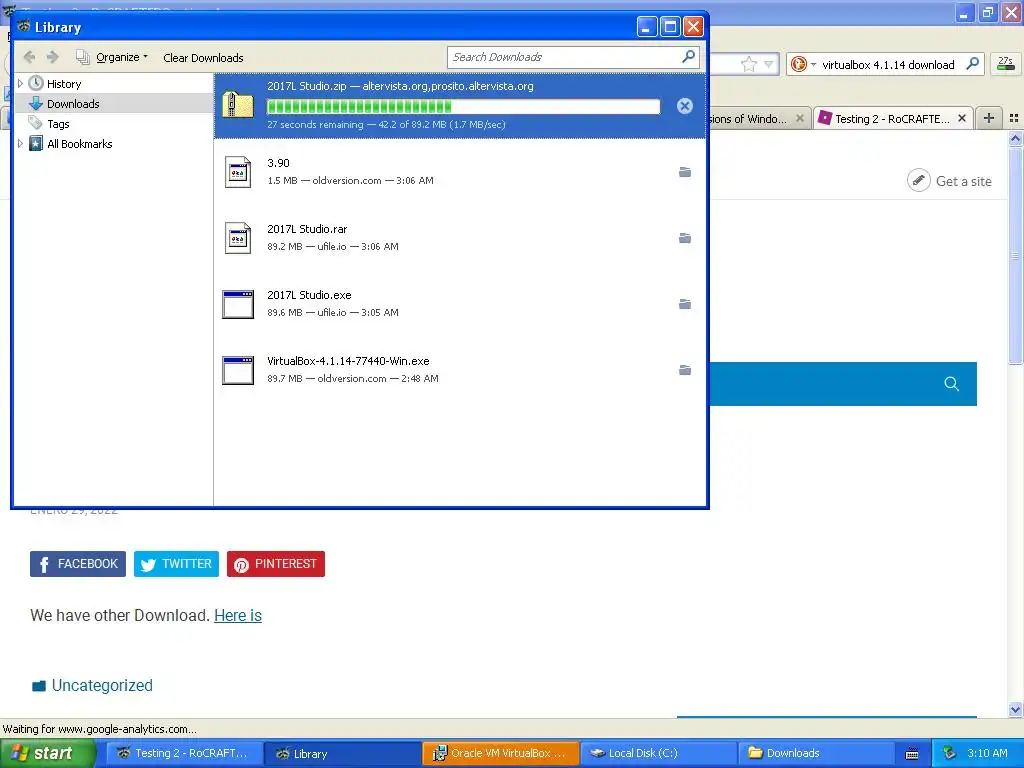Select History in Library sidebar
1024x768 pixels.
click(64, 84)
